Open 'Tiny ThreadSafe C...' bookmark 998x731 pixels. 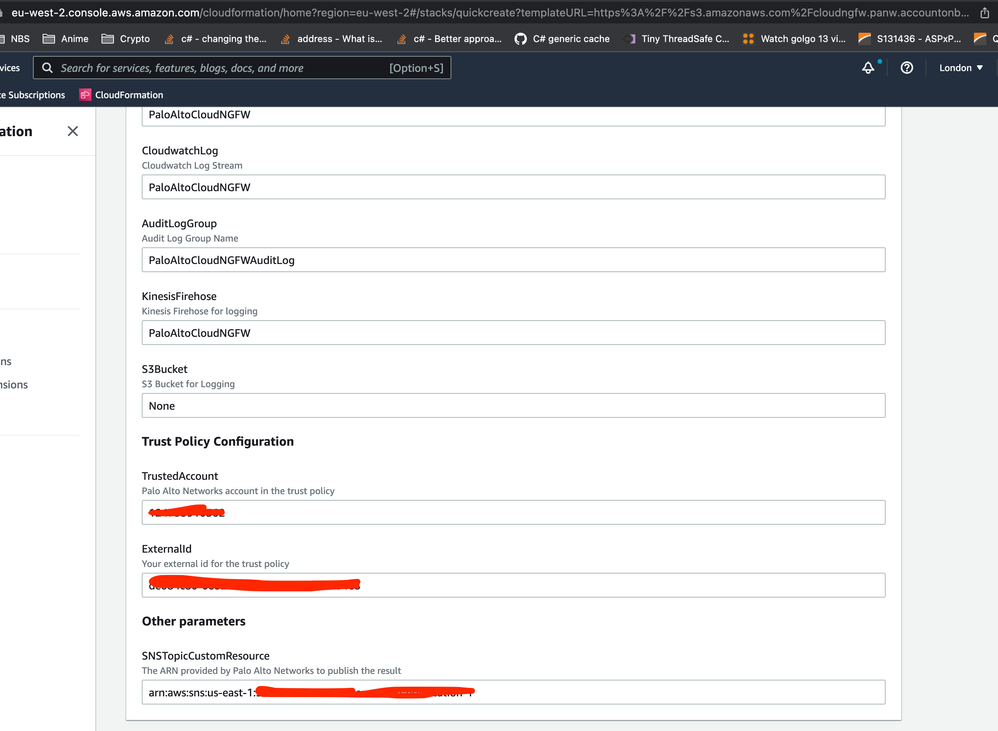point(677,39)
